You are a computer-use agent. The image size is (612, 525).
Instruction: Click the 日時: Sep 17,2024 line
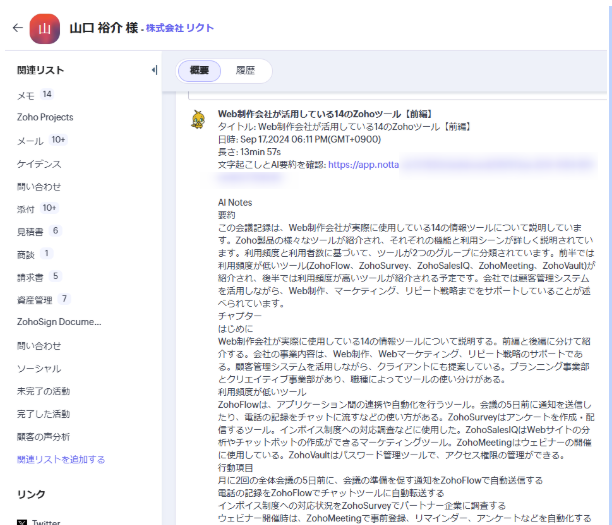pos(299,139)
